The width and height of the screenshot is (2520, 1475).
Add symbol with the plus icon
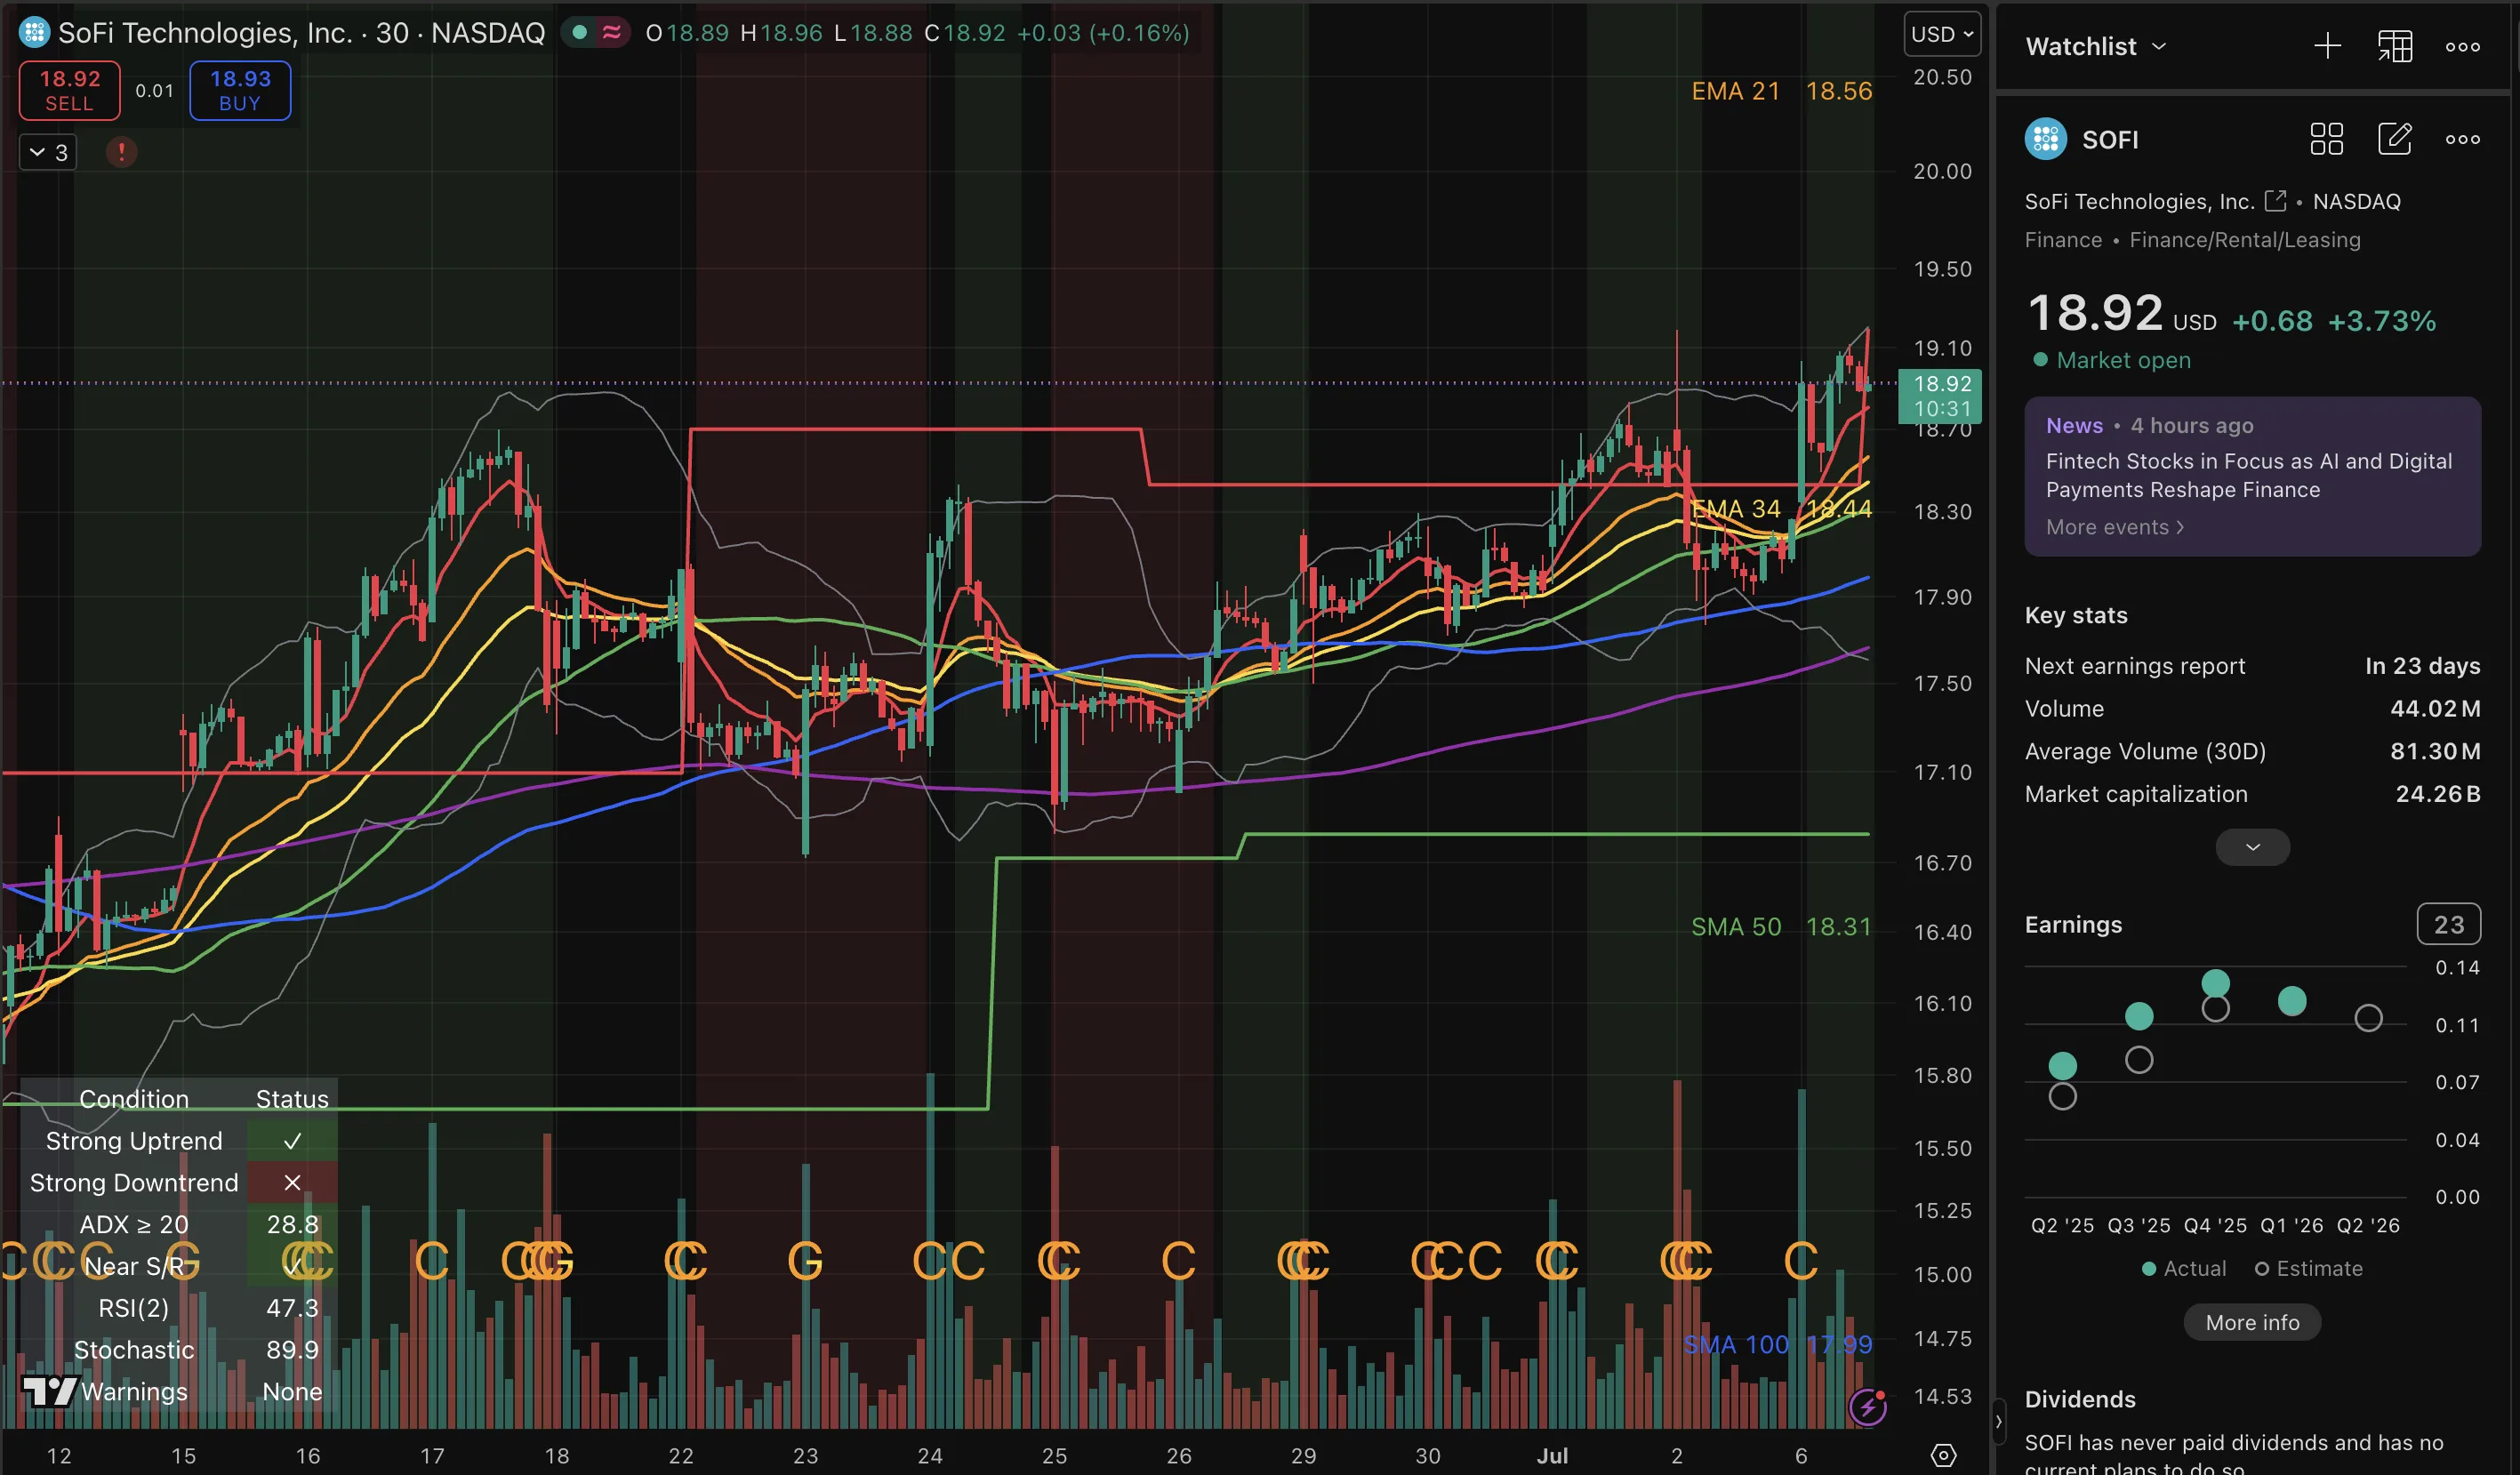pos(2327,46)
